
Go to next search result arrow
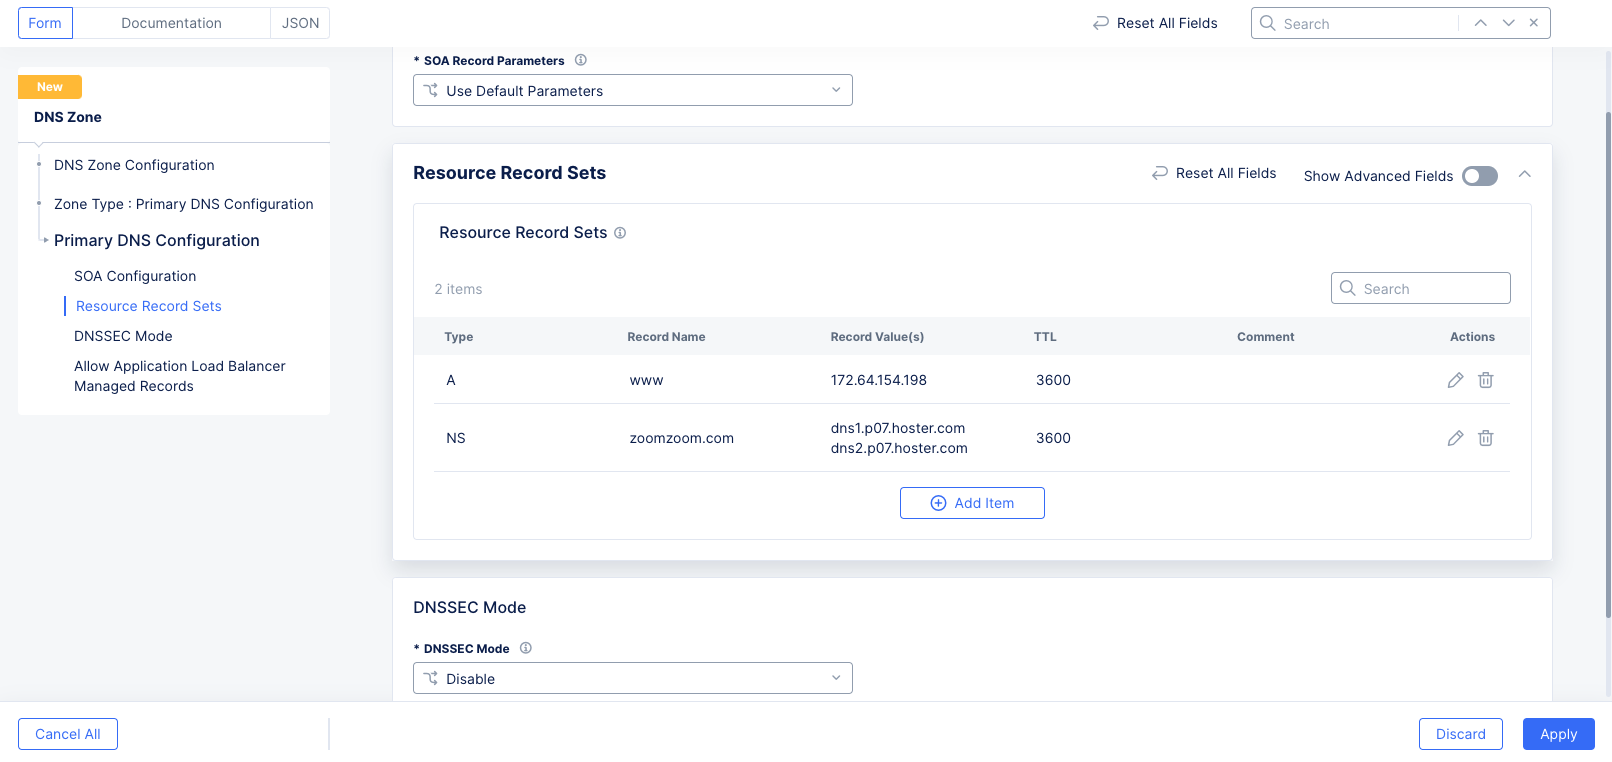pyautogui.click(x=1508, y=23)
